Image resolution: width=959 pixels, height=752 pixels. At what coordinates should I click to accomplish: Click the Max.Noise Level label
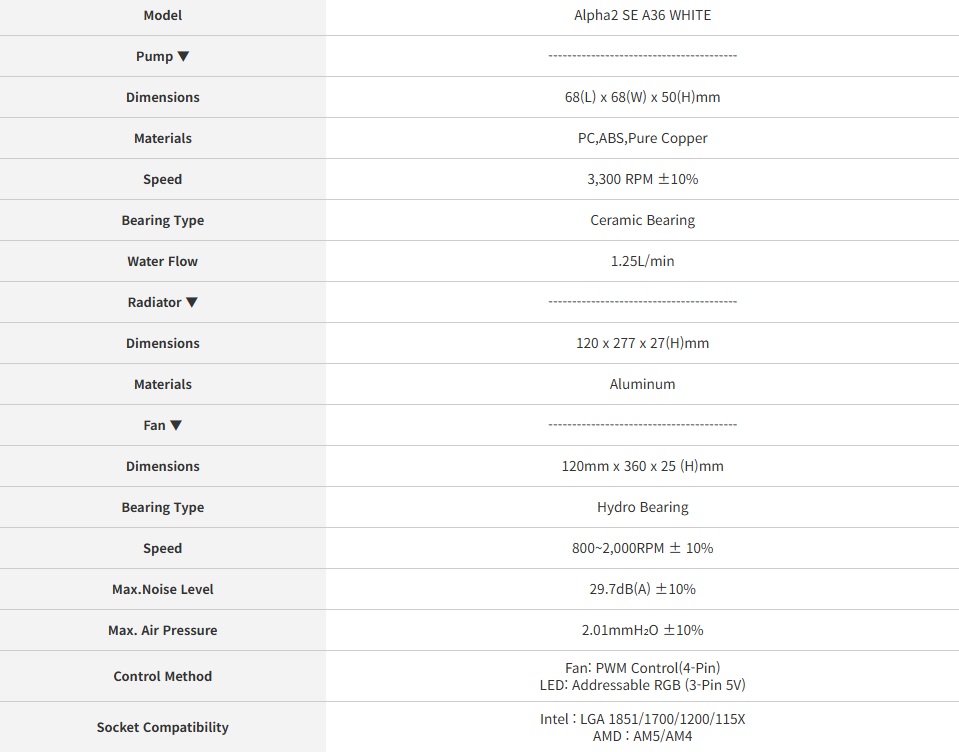(x=163, y=590)
